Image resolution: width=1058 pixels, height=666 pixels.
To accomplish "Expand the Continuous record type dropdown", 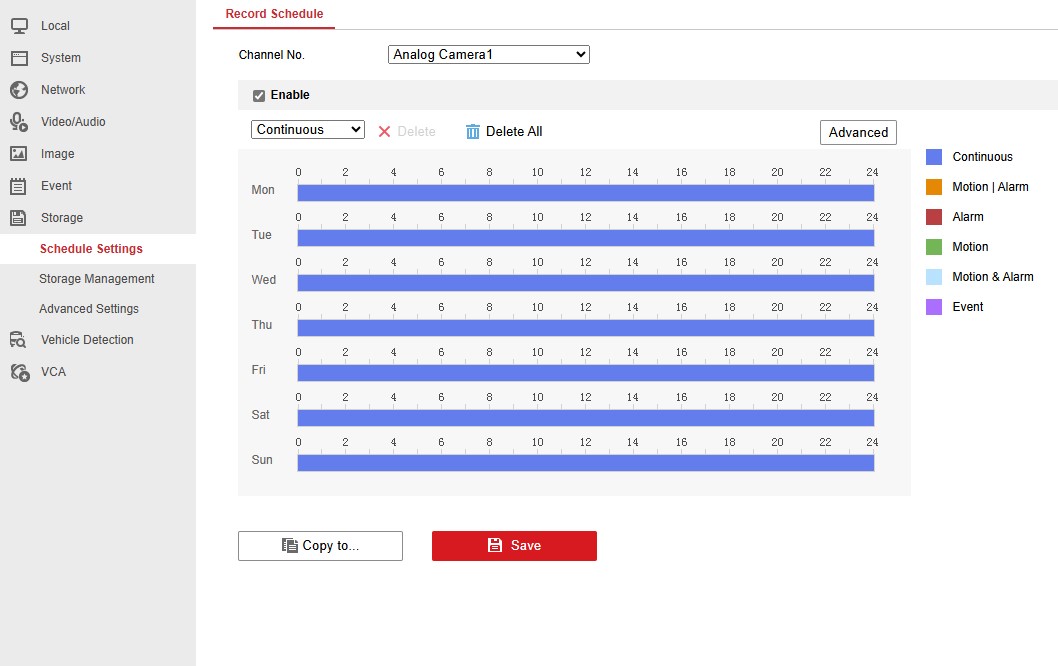I will coord(308,130).
